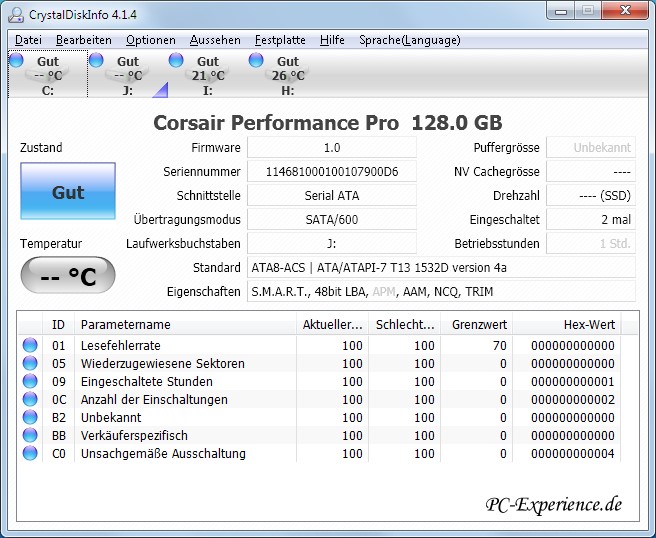Sort by the Parametername column header
The height and width of the screenshot is (538, 656).
(x=185, y=324)
